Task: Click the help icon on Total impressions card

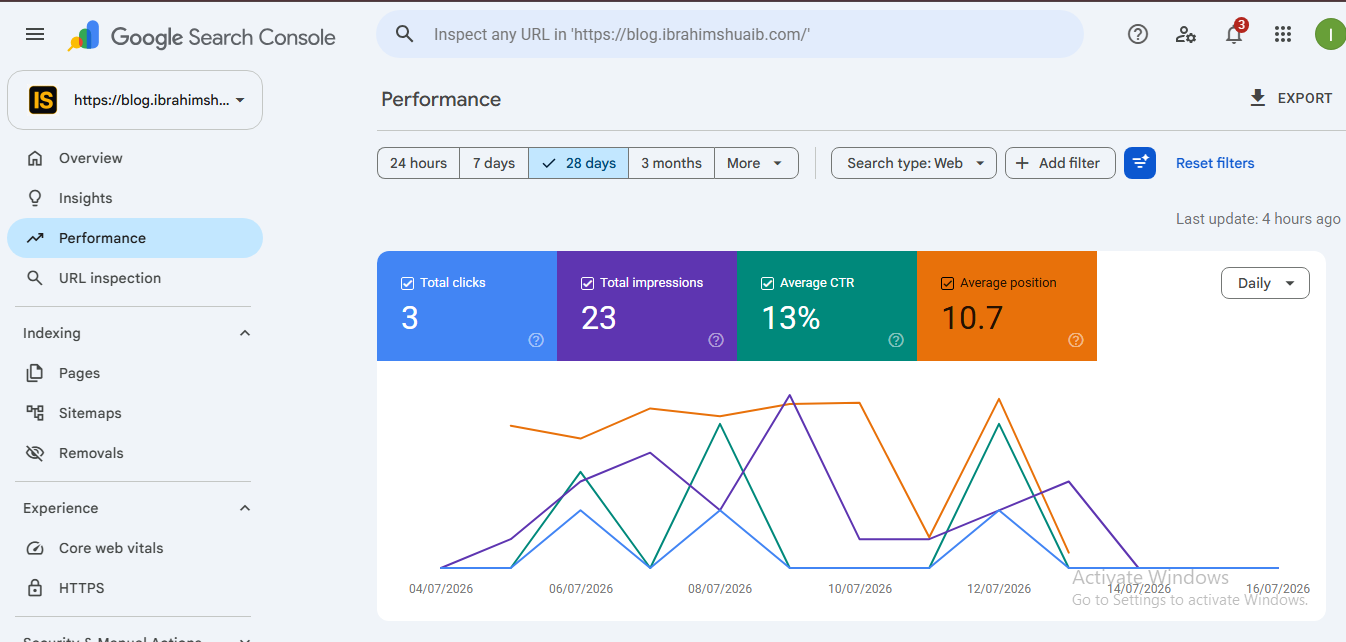Action: point(716,340)
